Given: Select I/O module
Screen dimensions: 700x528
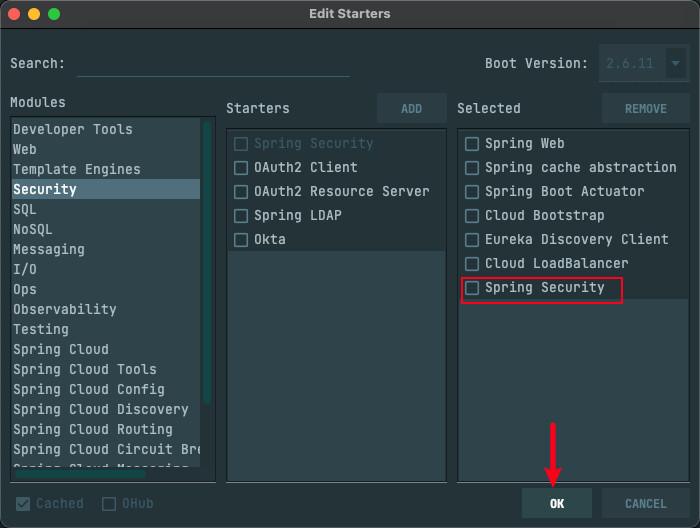Looking at the screenshot, I should 106,269.
